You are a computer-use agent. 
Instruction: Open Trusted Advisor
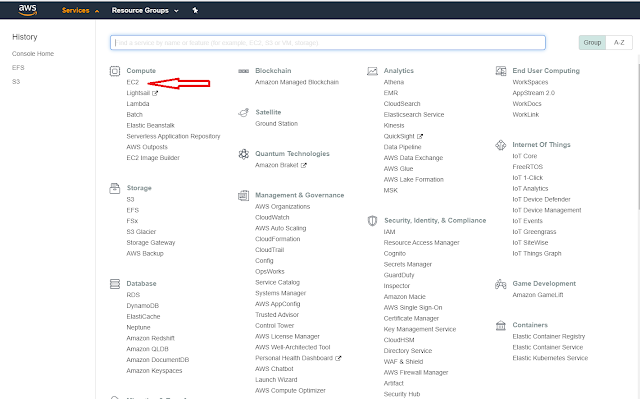point(277,315)
